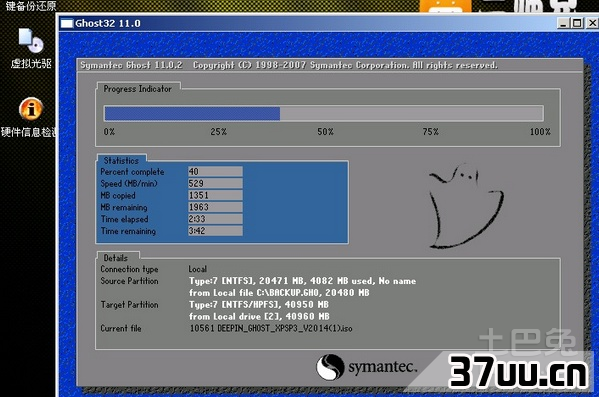The width and height of the screenshot is (599, 397).
Task: Click the Time elapsed label
Action: 124,219
